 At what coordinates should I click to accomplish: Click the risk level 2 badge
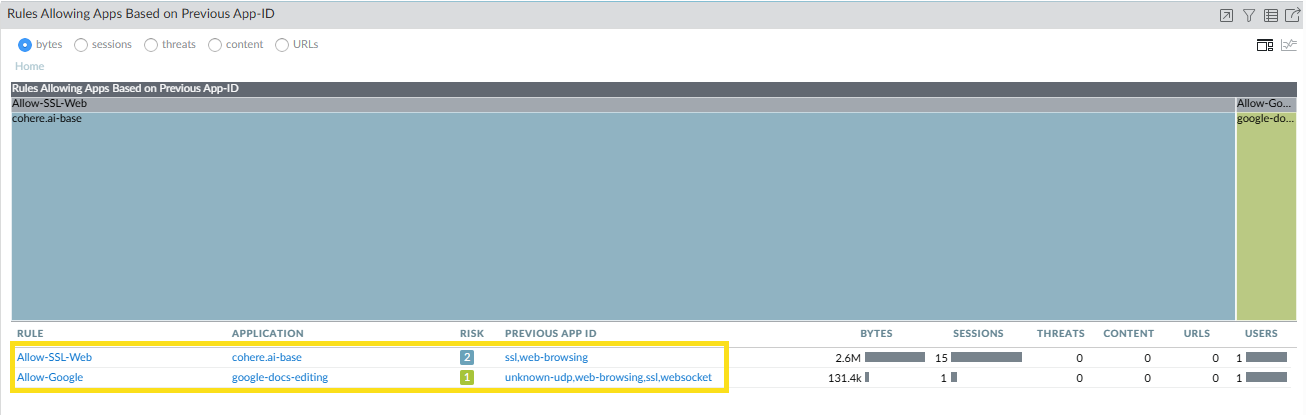[x=466, y=357]
